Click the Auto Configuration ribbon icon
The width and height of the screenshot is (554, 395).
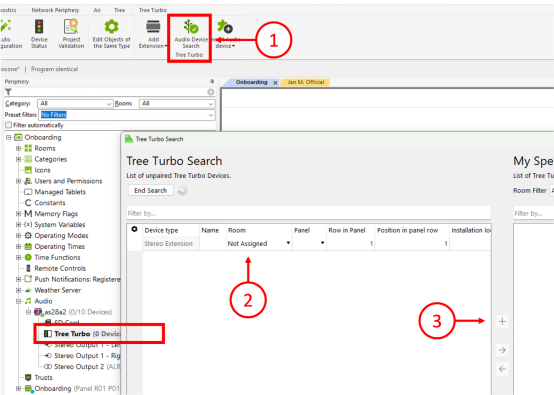point(6,26)
